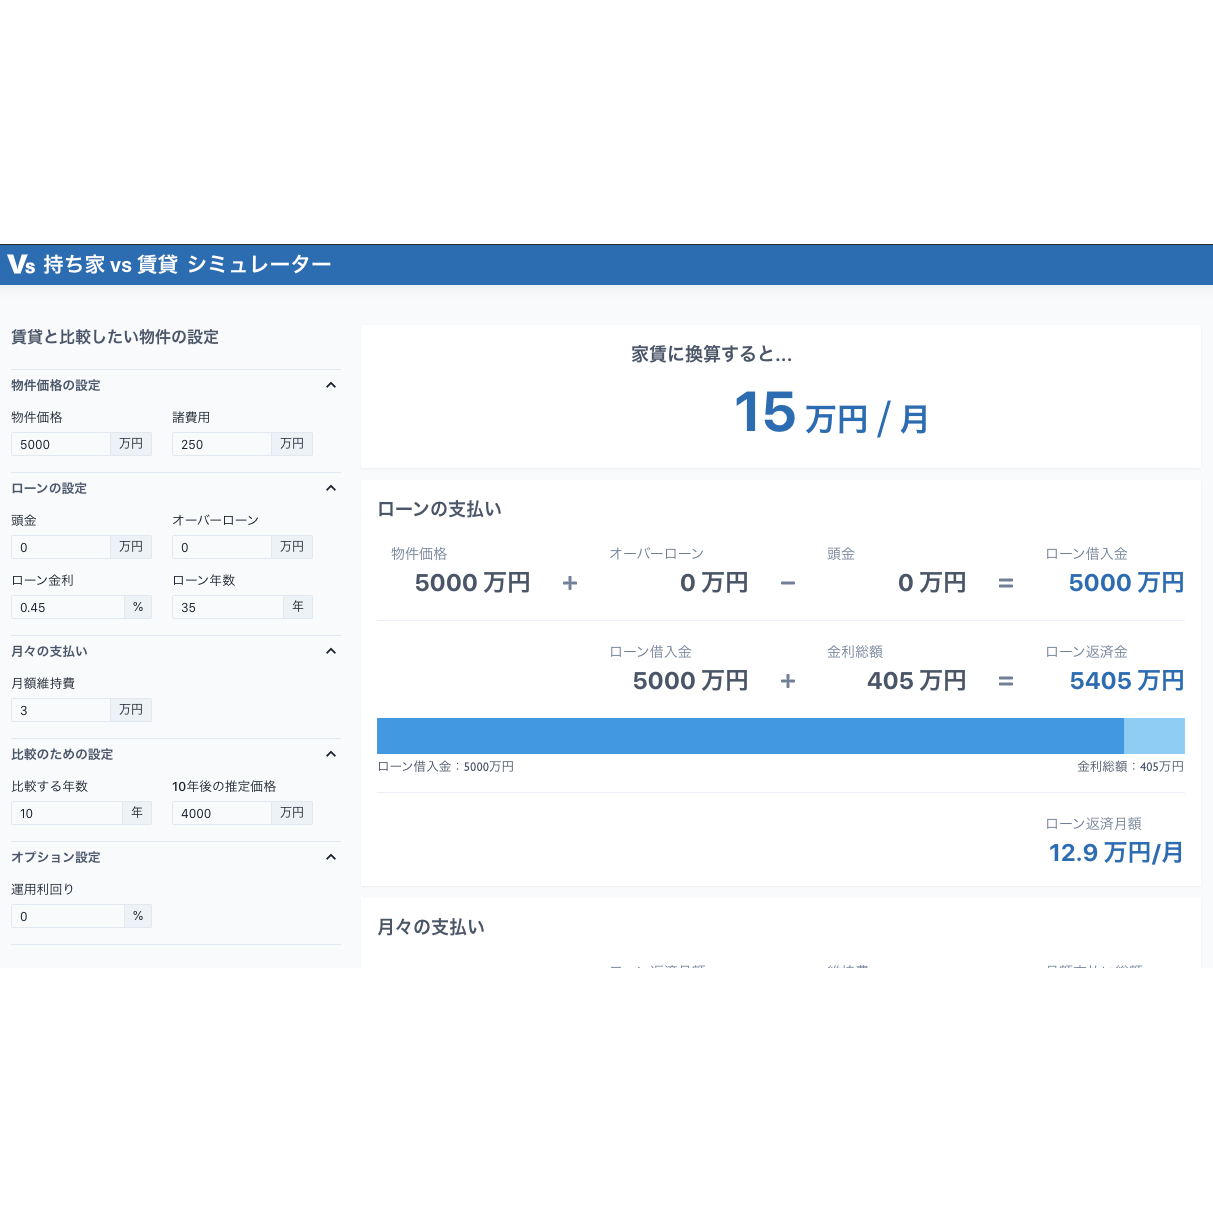Screen dimensions: 1213x1213
Task: Select the 諸費用 input field showing 250
Action: 221,443
